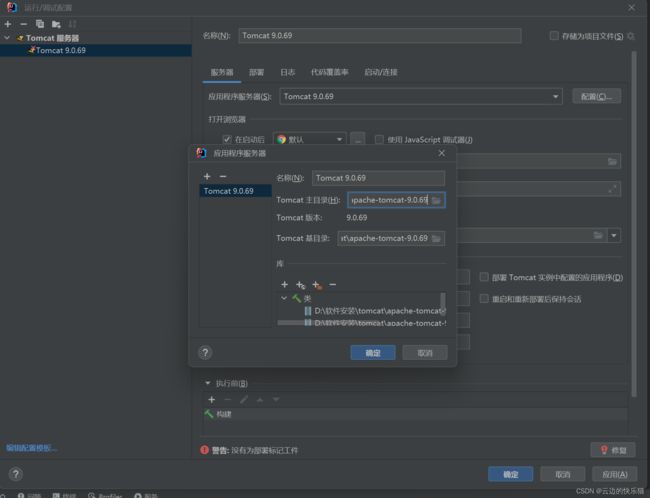Toggle preserve sessions across restarts checkbox
Image resolution: width=650 pixels, height=498 pixels.
tap(484, 299)
